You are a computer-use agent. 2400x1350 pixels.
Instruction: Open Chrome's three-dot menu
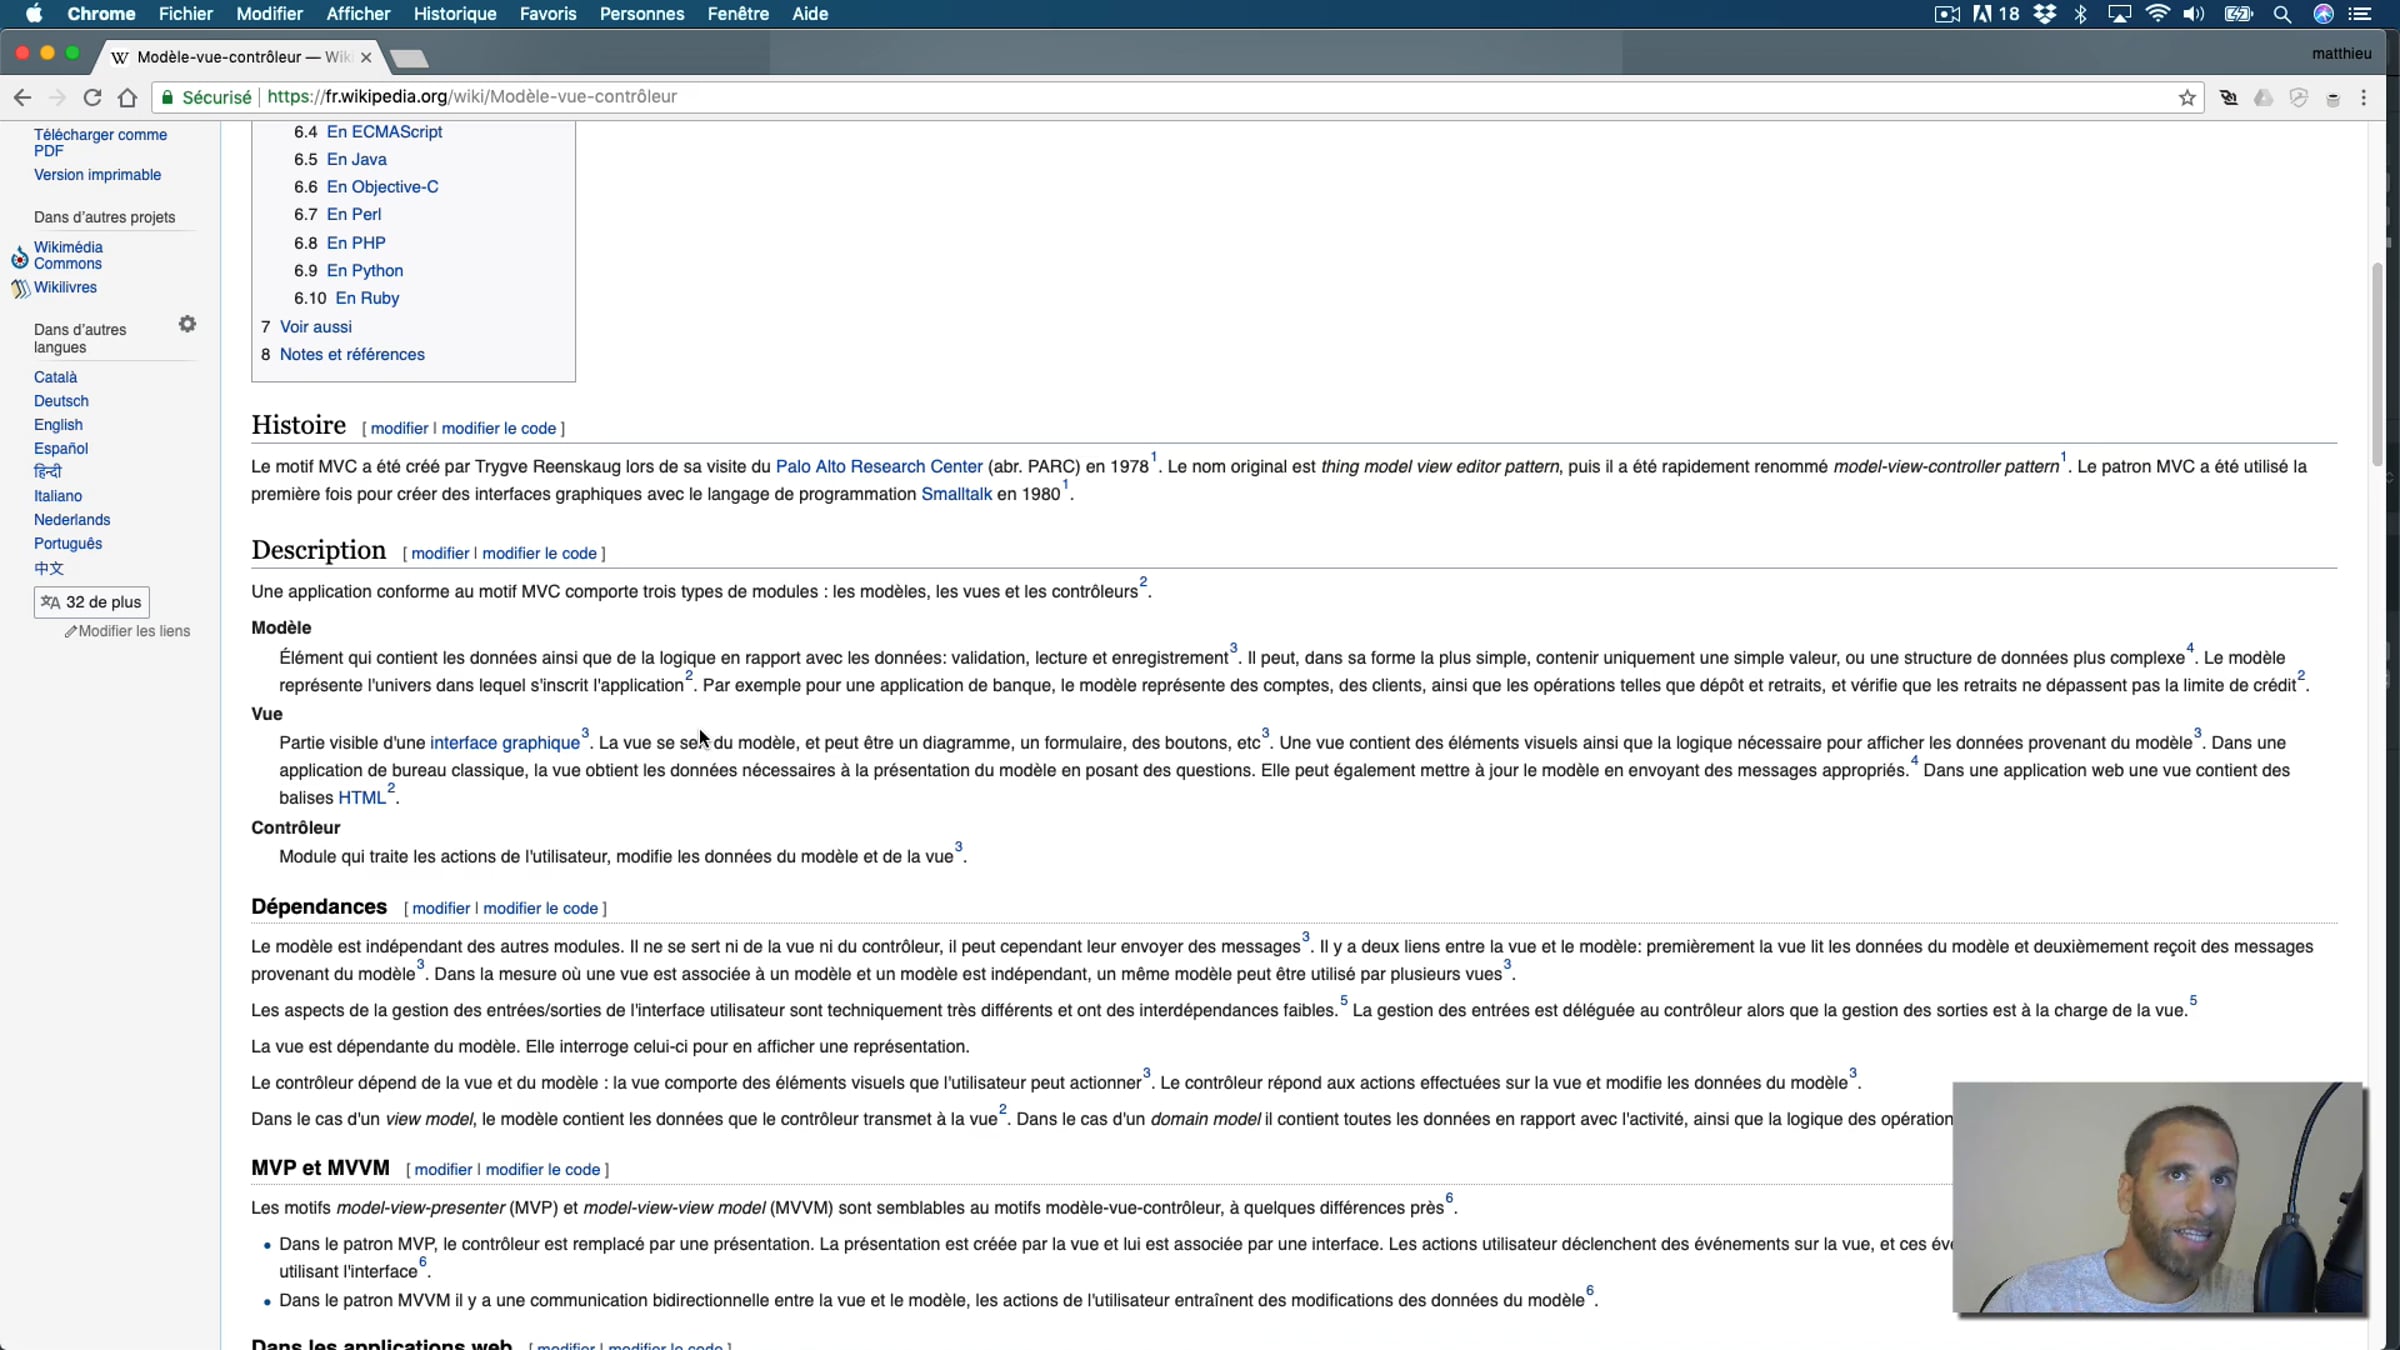click(2364, 97)
